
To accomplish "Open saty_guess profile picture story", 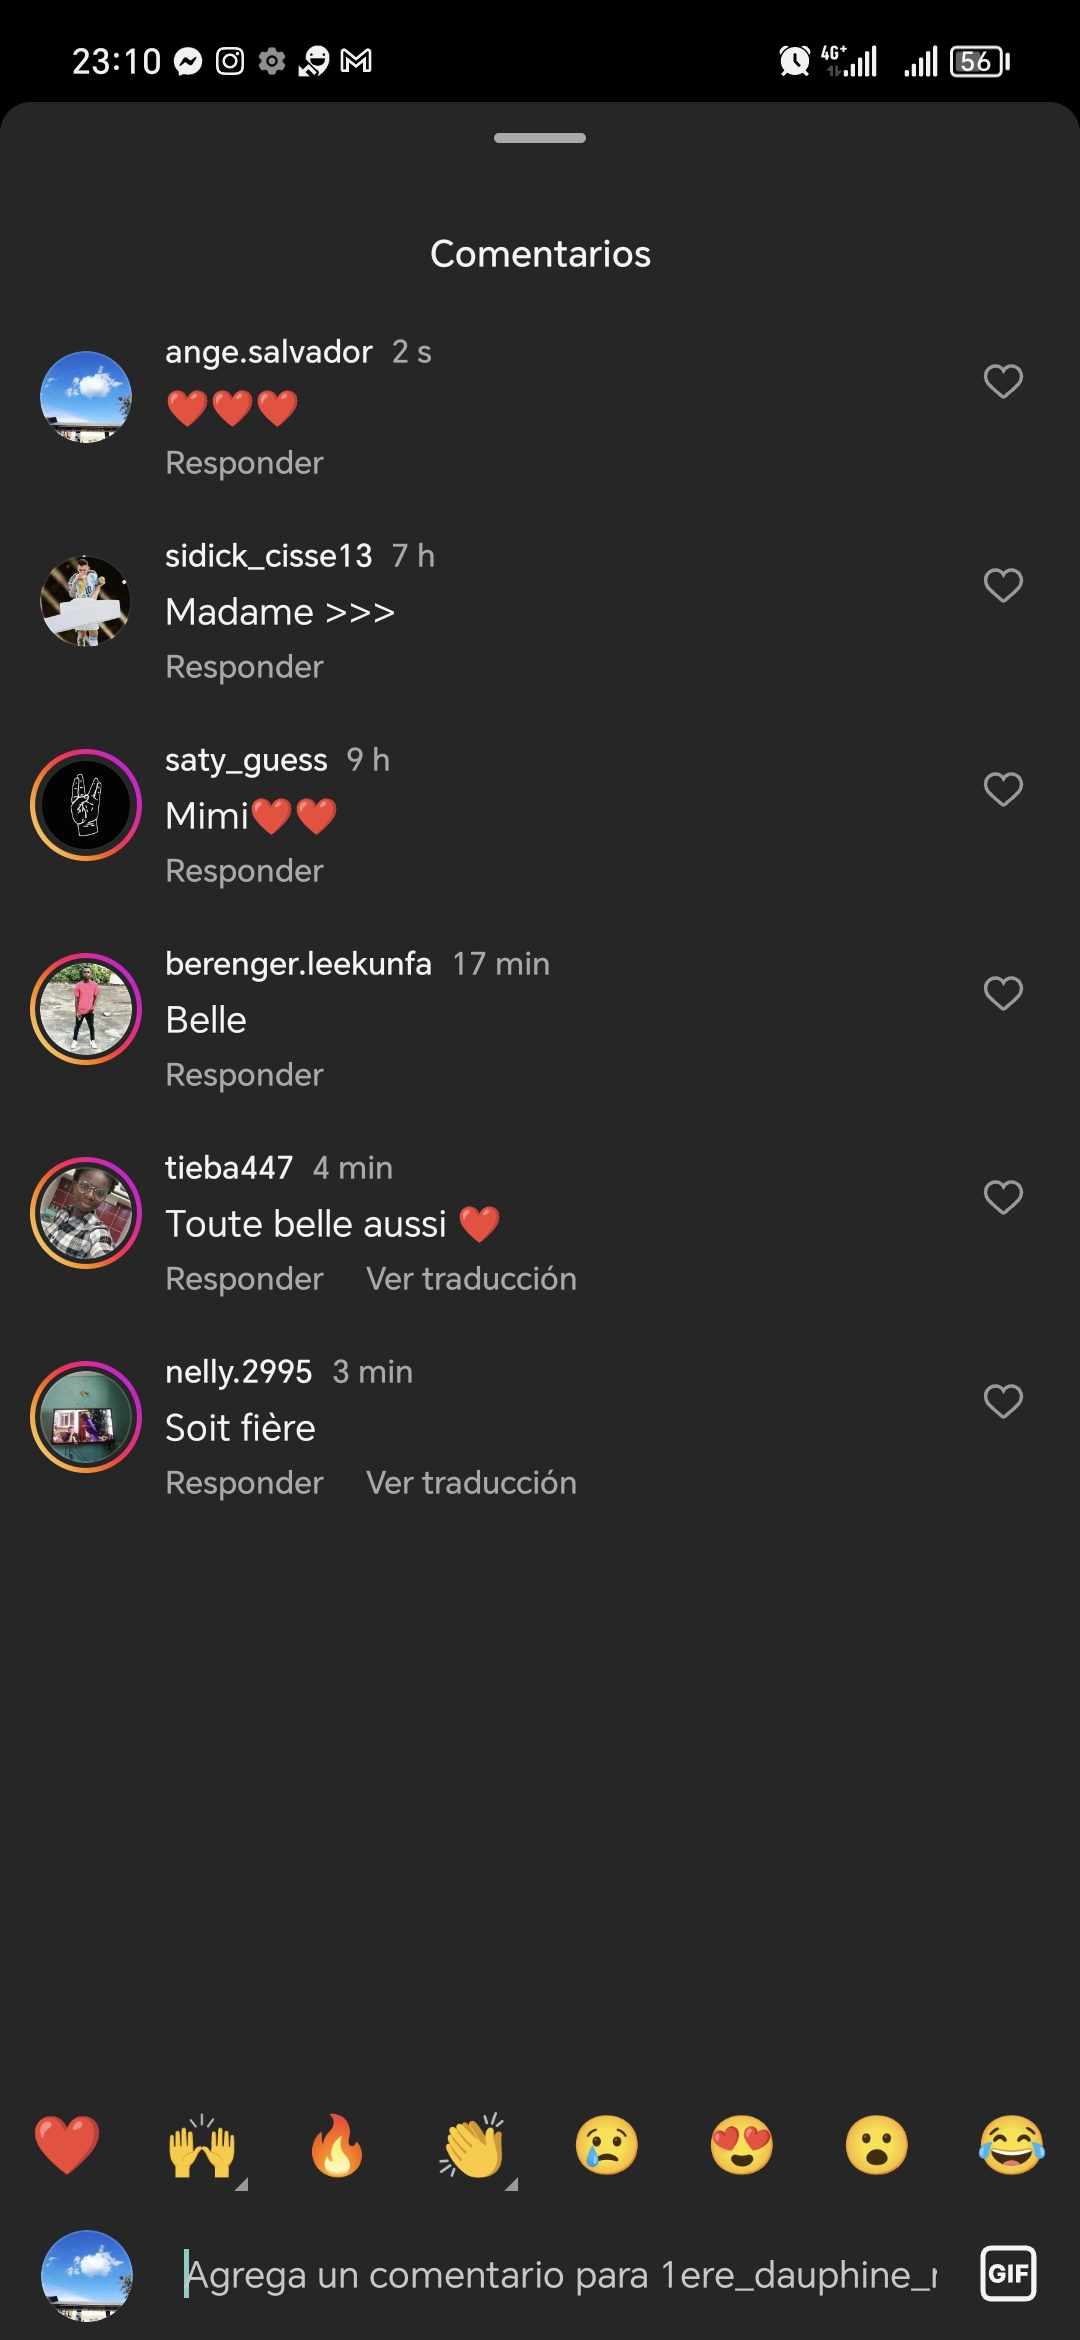I will coord(86,805).
